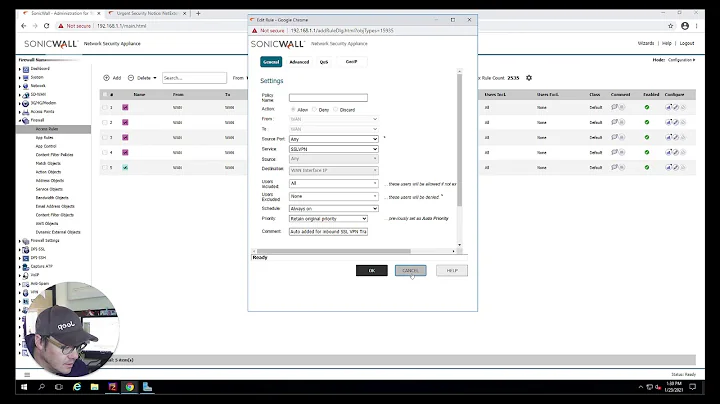Open Address Objects in the Firewall menu
Image resolution: width=720 pixels, height=404 pixels.
click(50, 180)
